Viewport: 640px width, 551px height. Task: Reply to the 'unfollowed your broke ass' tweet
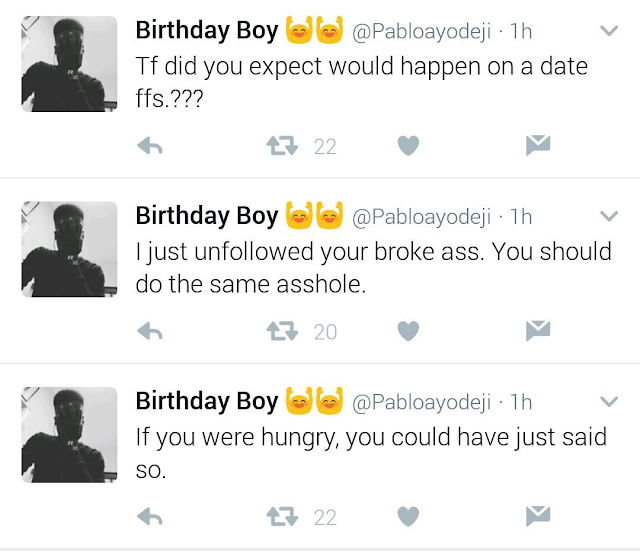coord(150,331)
